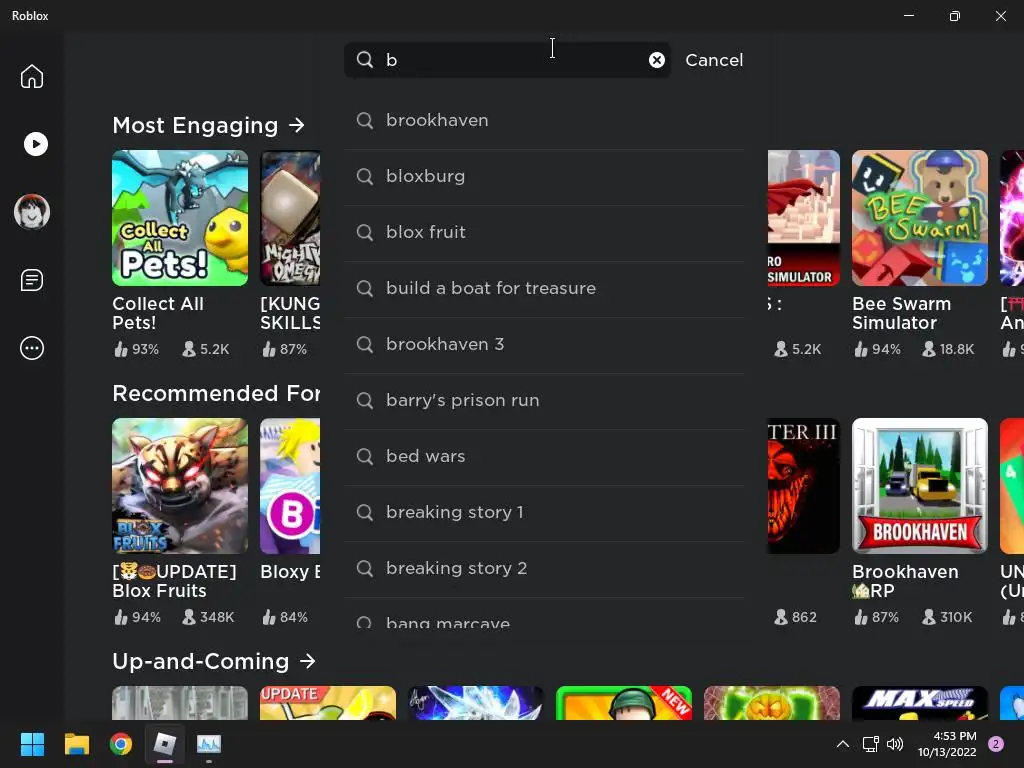Launch Google Chrome from the taskbar
1024x768 pixels.
click(121, 744)
